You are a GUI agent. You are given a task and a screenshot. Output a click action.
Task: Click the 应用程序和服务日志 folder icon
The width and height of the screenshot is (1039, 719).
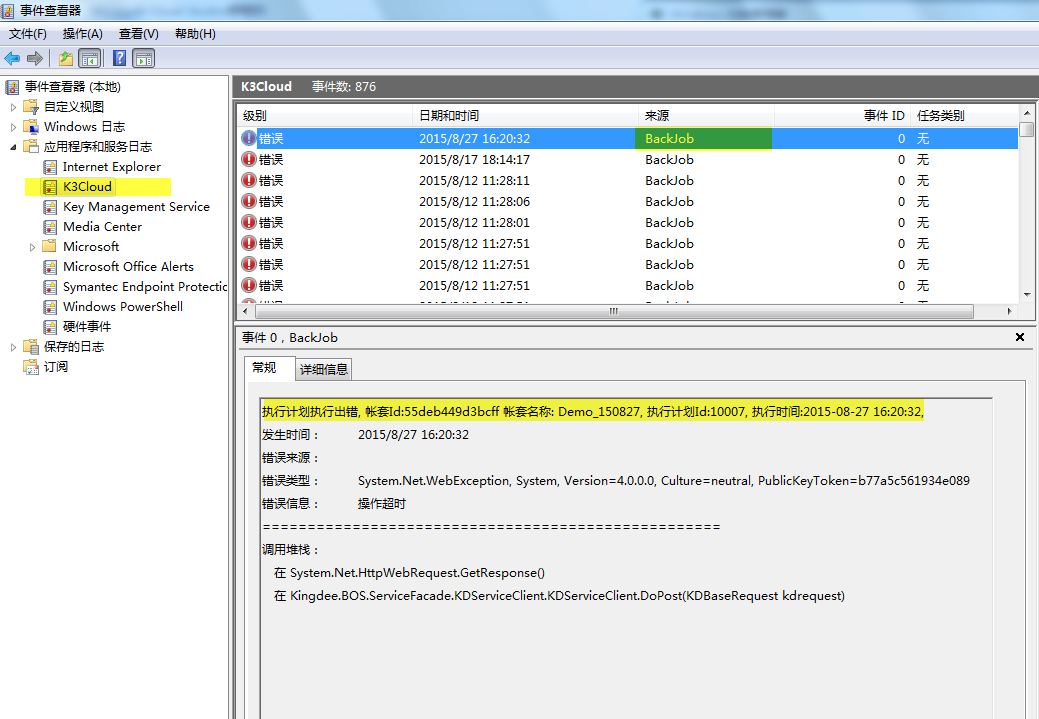(x=31, y=146)
